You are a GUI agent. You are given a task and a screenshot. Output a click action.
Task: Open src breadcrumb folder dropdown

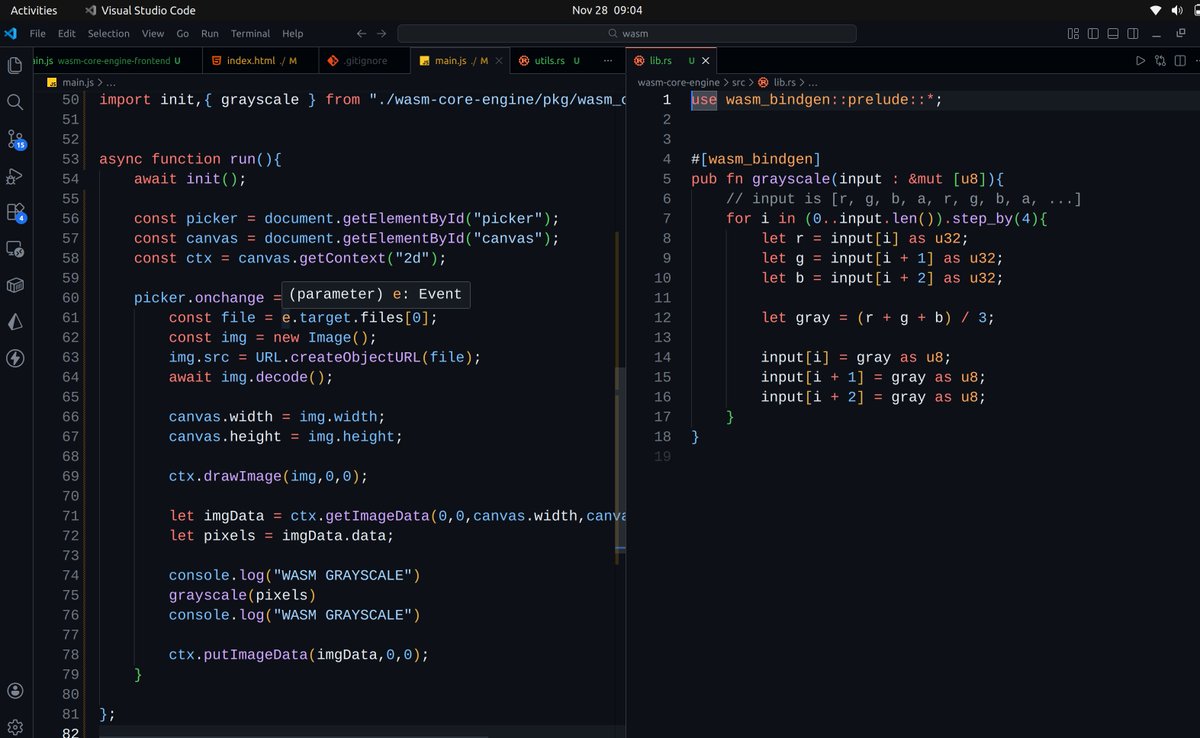coord(739,82)
